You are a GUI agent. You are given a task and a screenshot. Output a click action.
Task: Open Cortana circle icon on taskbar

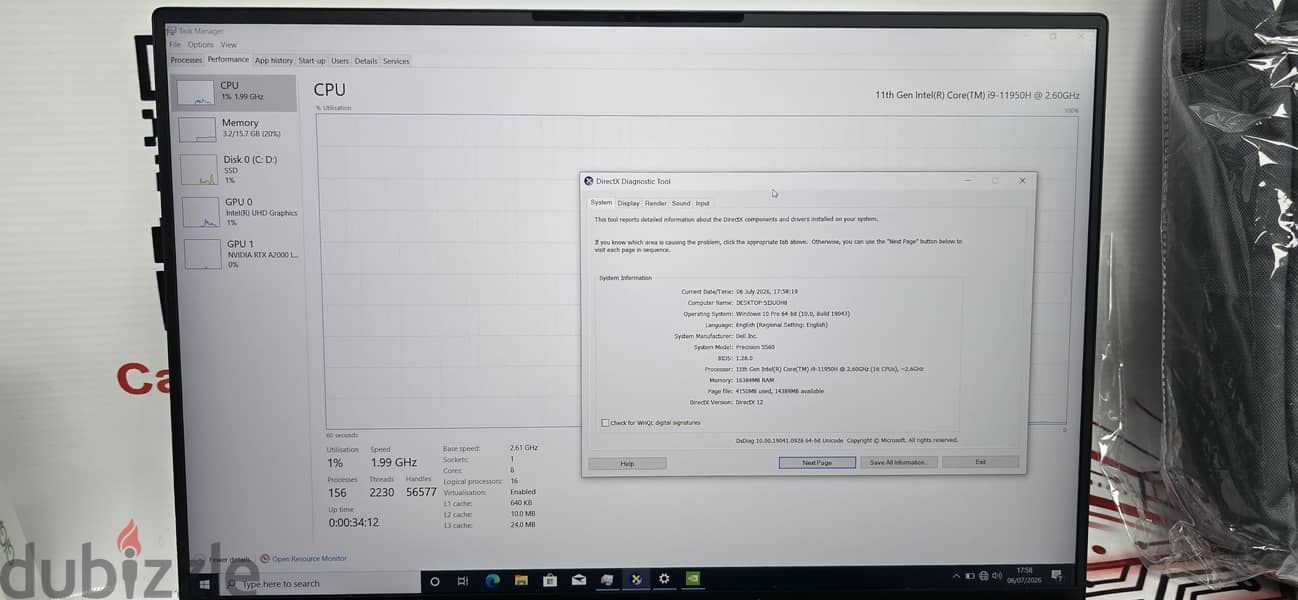435,581
